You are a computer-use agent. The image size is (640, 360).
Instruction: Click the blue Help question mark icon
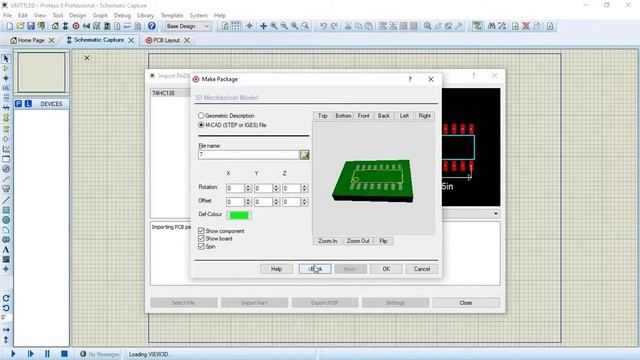151,26
